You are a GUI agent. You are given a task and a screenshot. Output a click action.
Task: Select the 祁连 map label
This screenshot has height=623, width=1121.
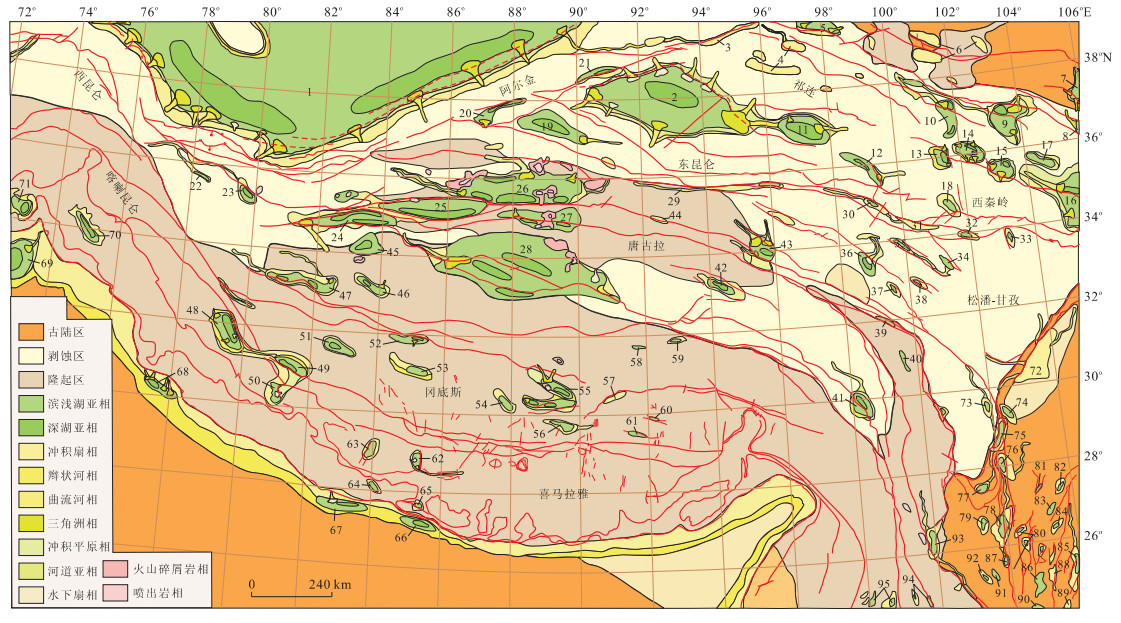(x=804, y=88)
